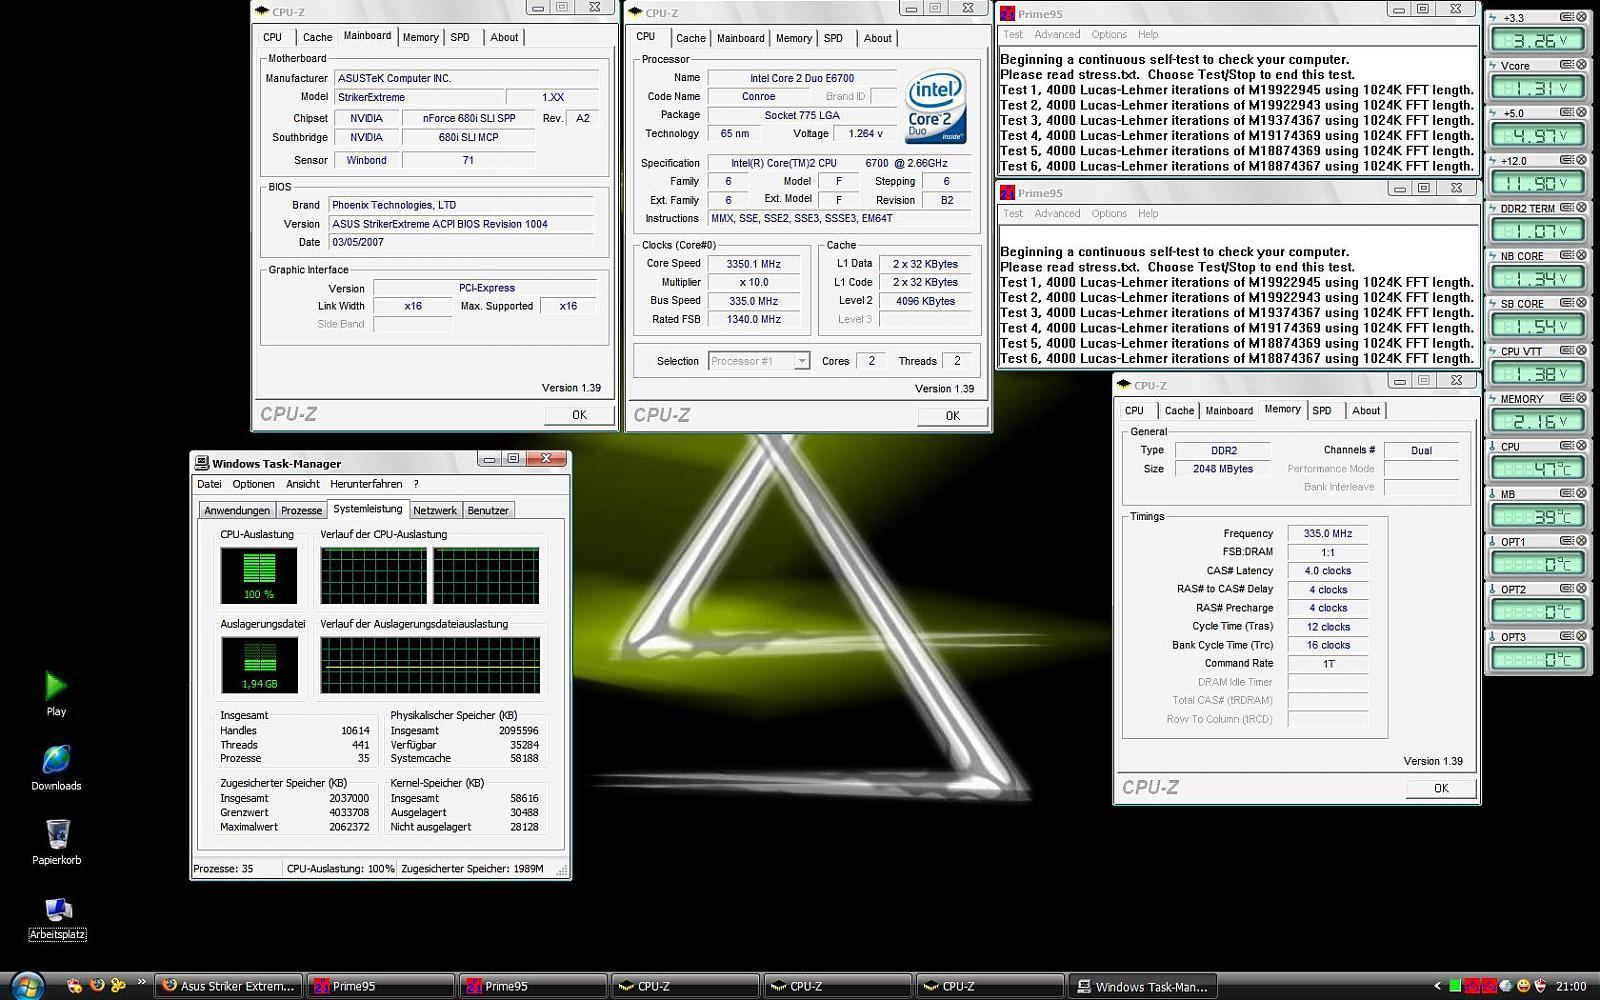Image resolution: width=1600 pixels, height=1000 pixels.
Task: Open Test menu in the upper Prime95 window
Action: (1013, 34)
